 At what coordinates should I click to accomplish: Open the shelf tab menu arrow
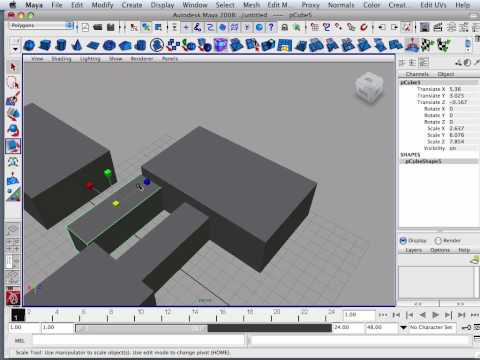click(15, 49)
